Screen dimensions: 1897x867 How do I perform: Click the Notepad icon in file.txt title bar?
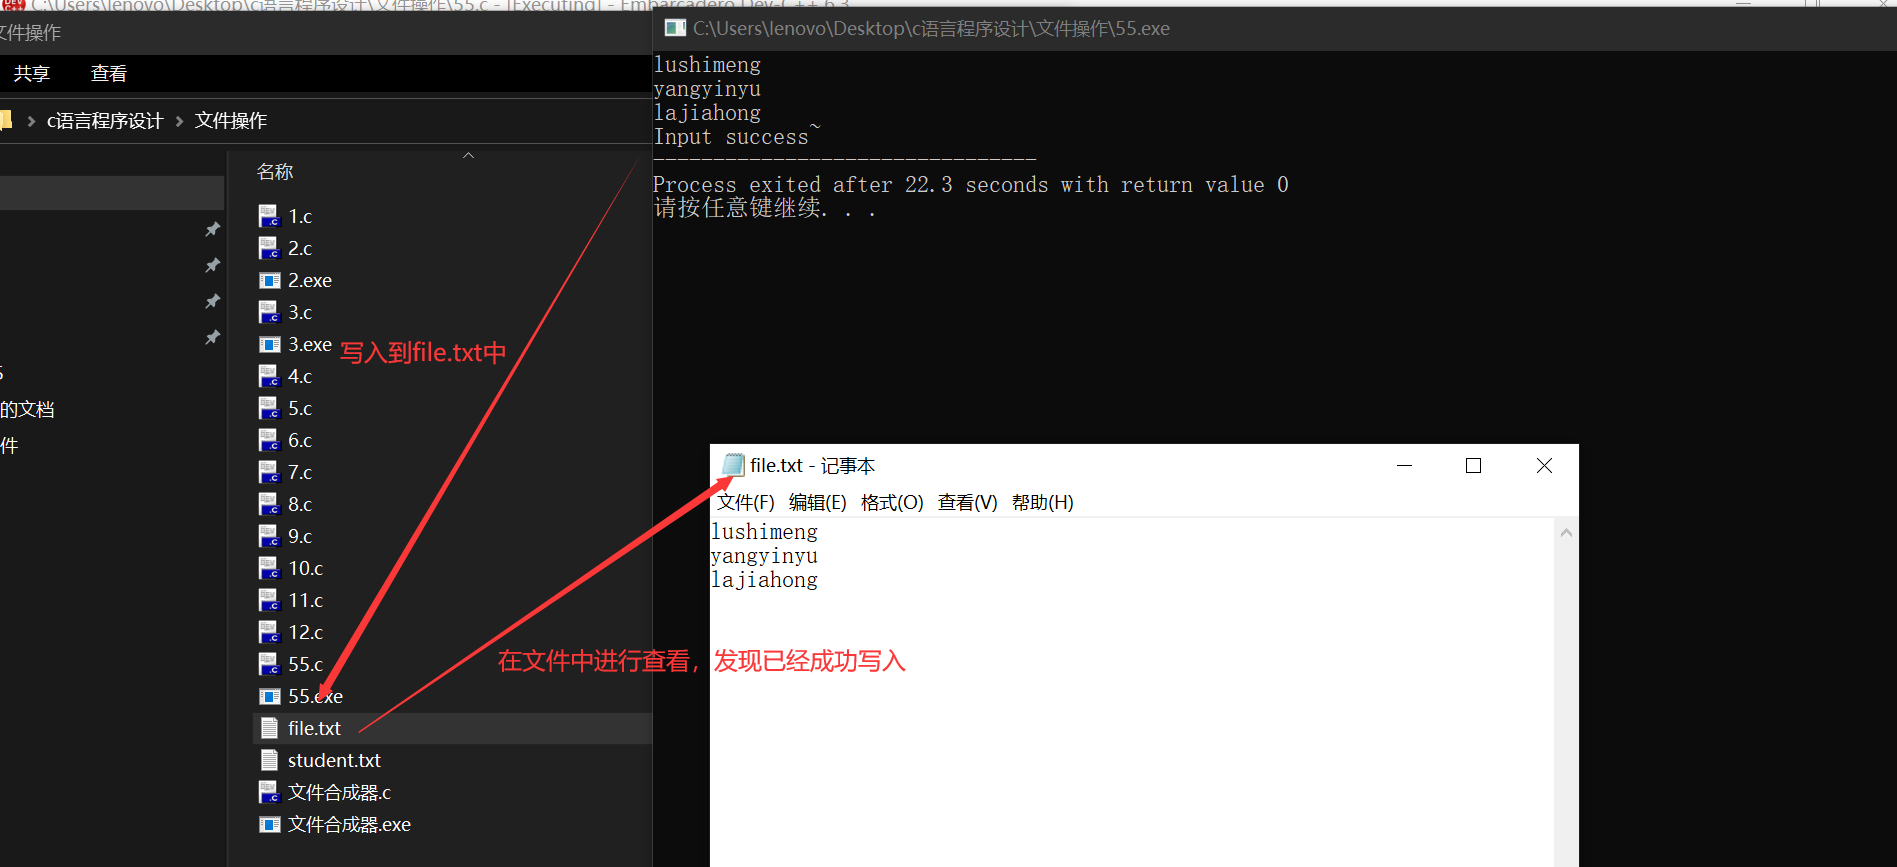click(733, 465)
